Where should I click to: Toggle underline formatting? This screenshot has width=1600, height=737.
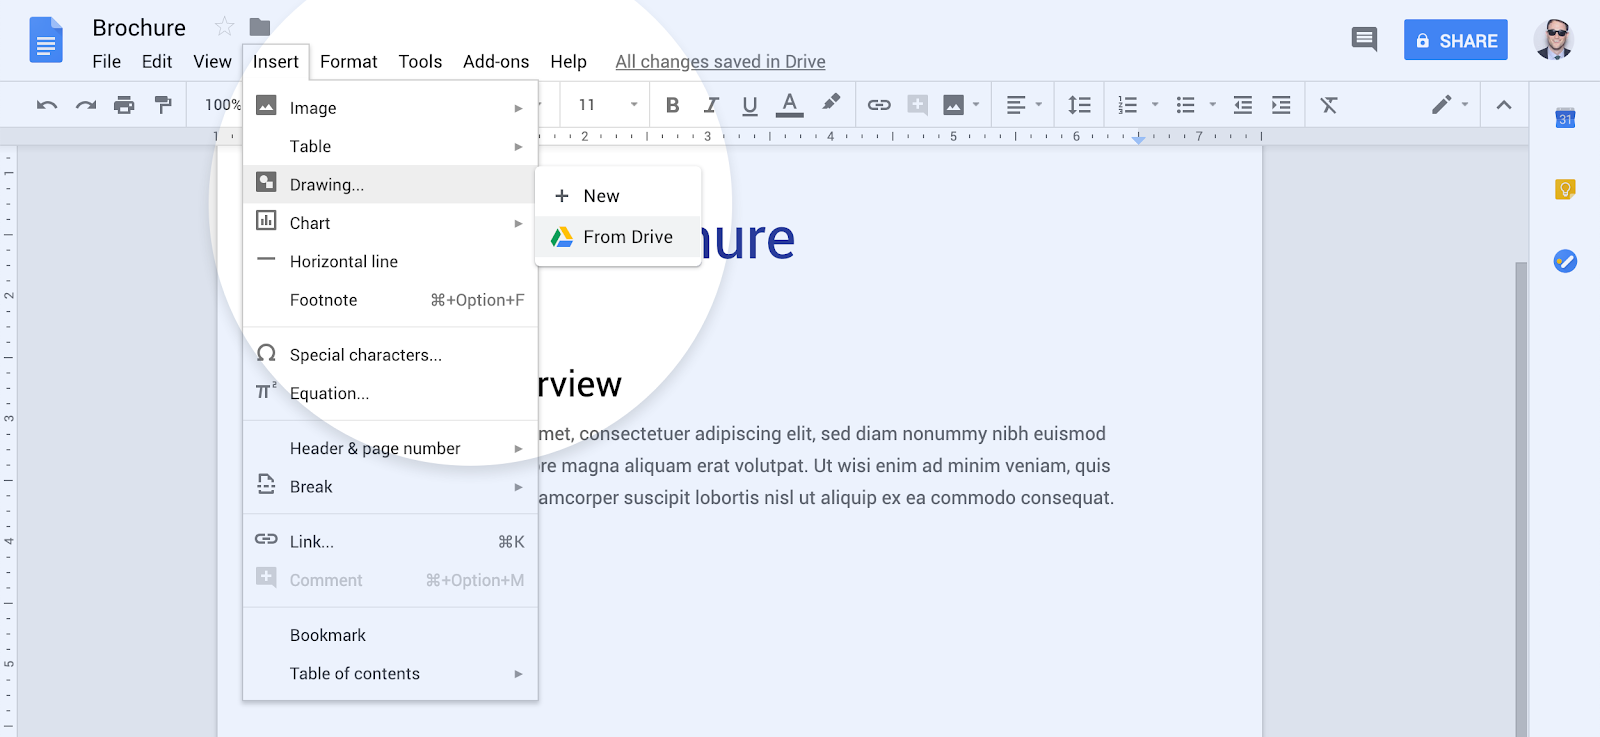coord(750,105)
